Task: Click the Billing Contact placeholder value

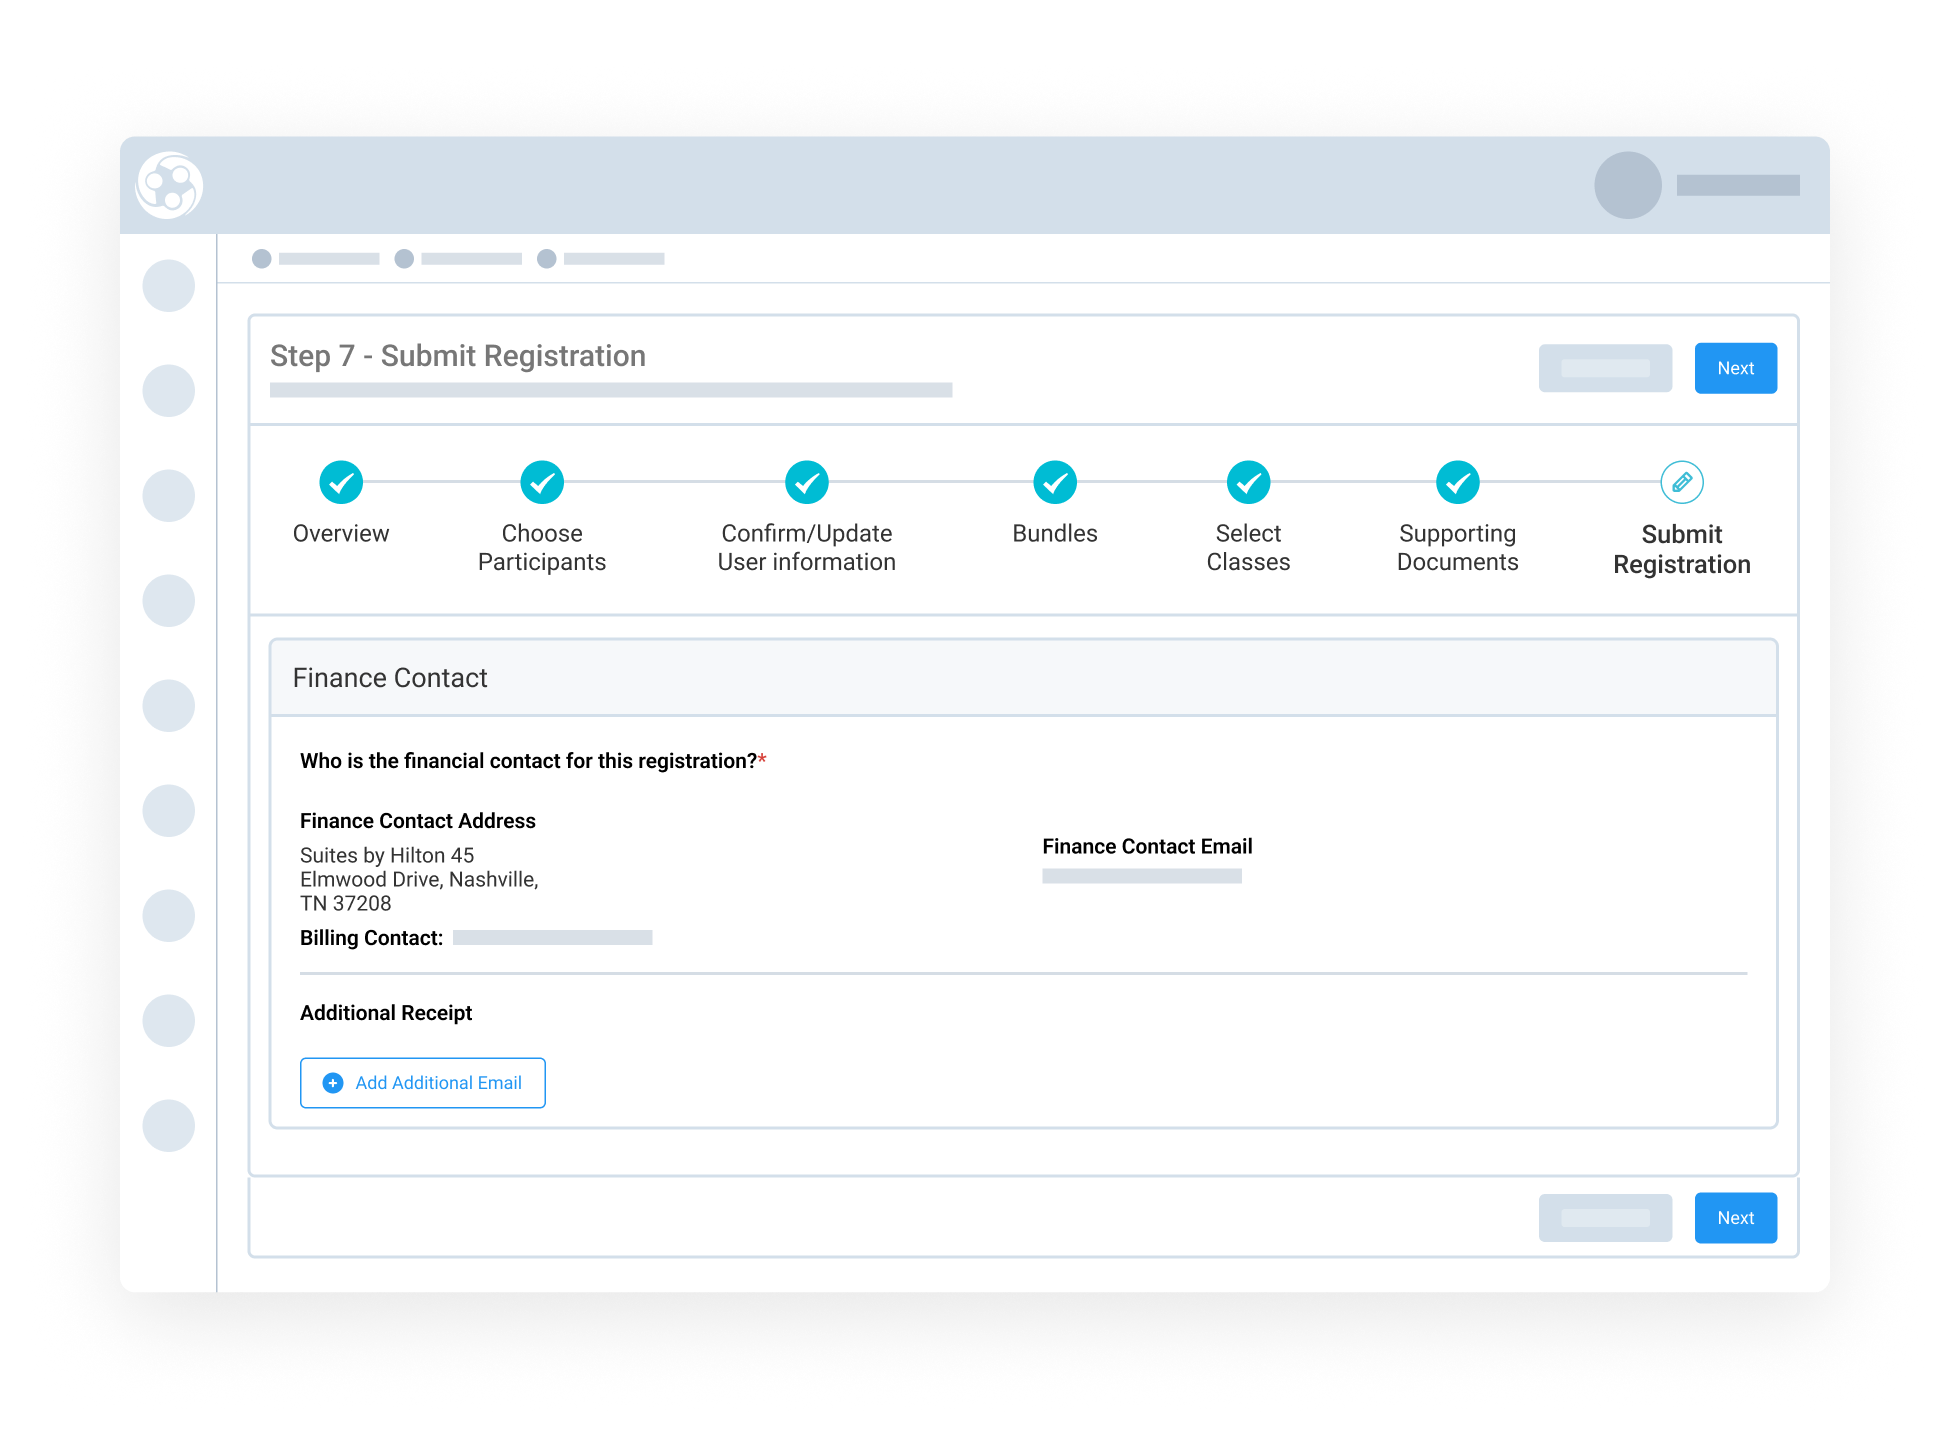Action: point(553,938)
